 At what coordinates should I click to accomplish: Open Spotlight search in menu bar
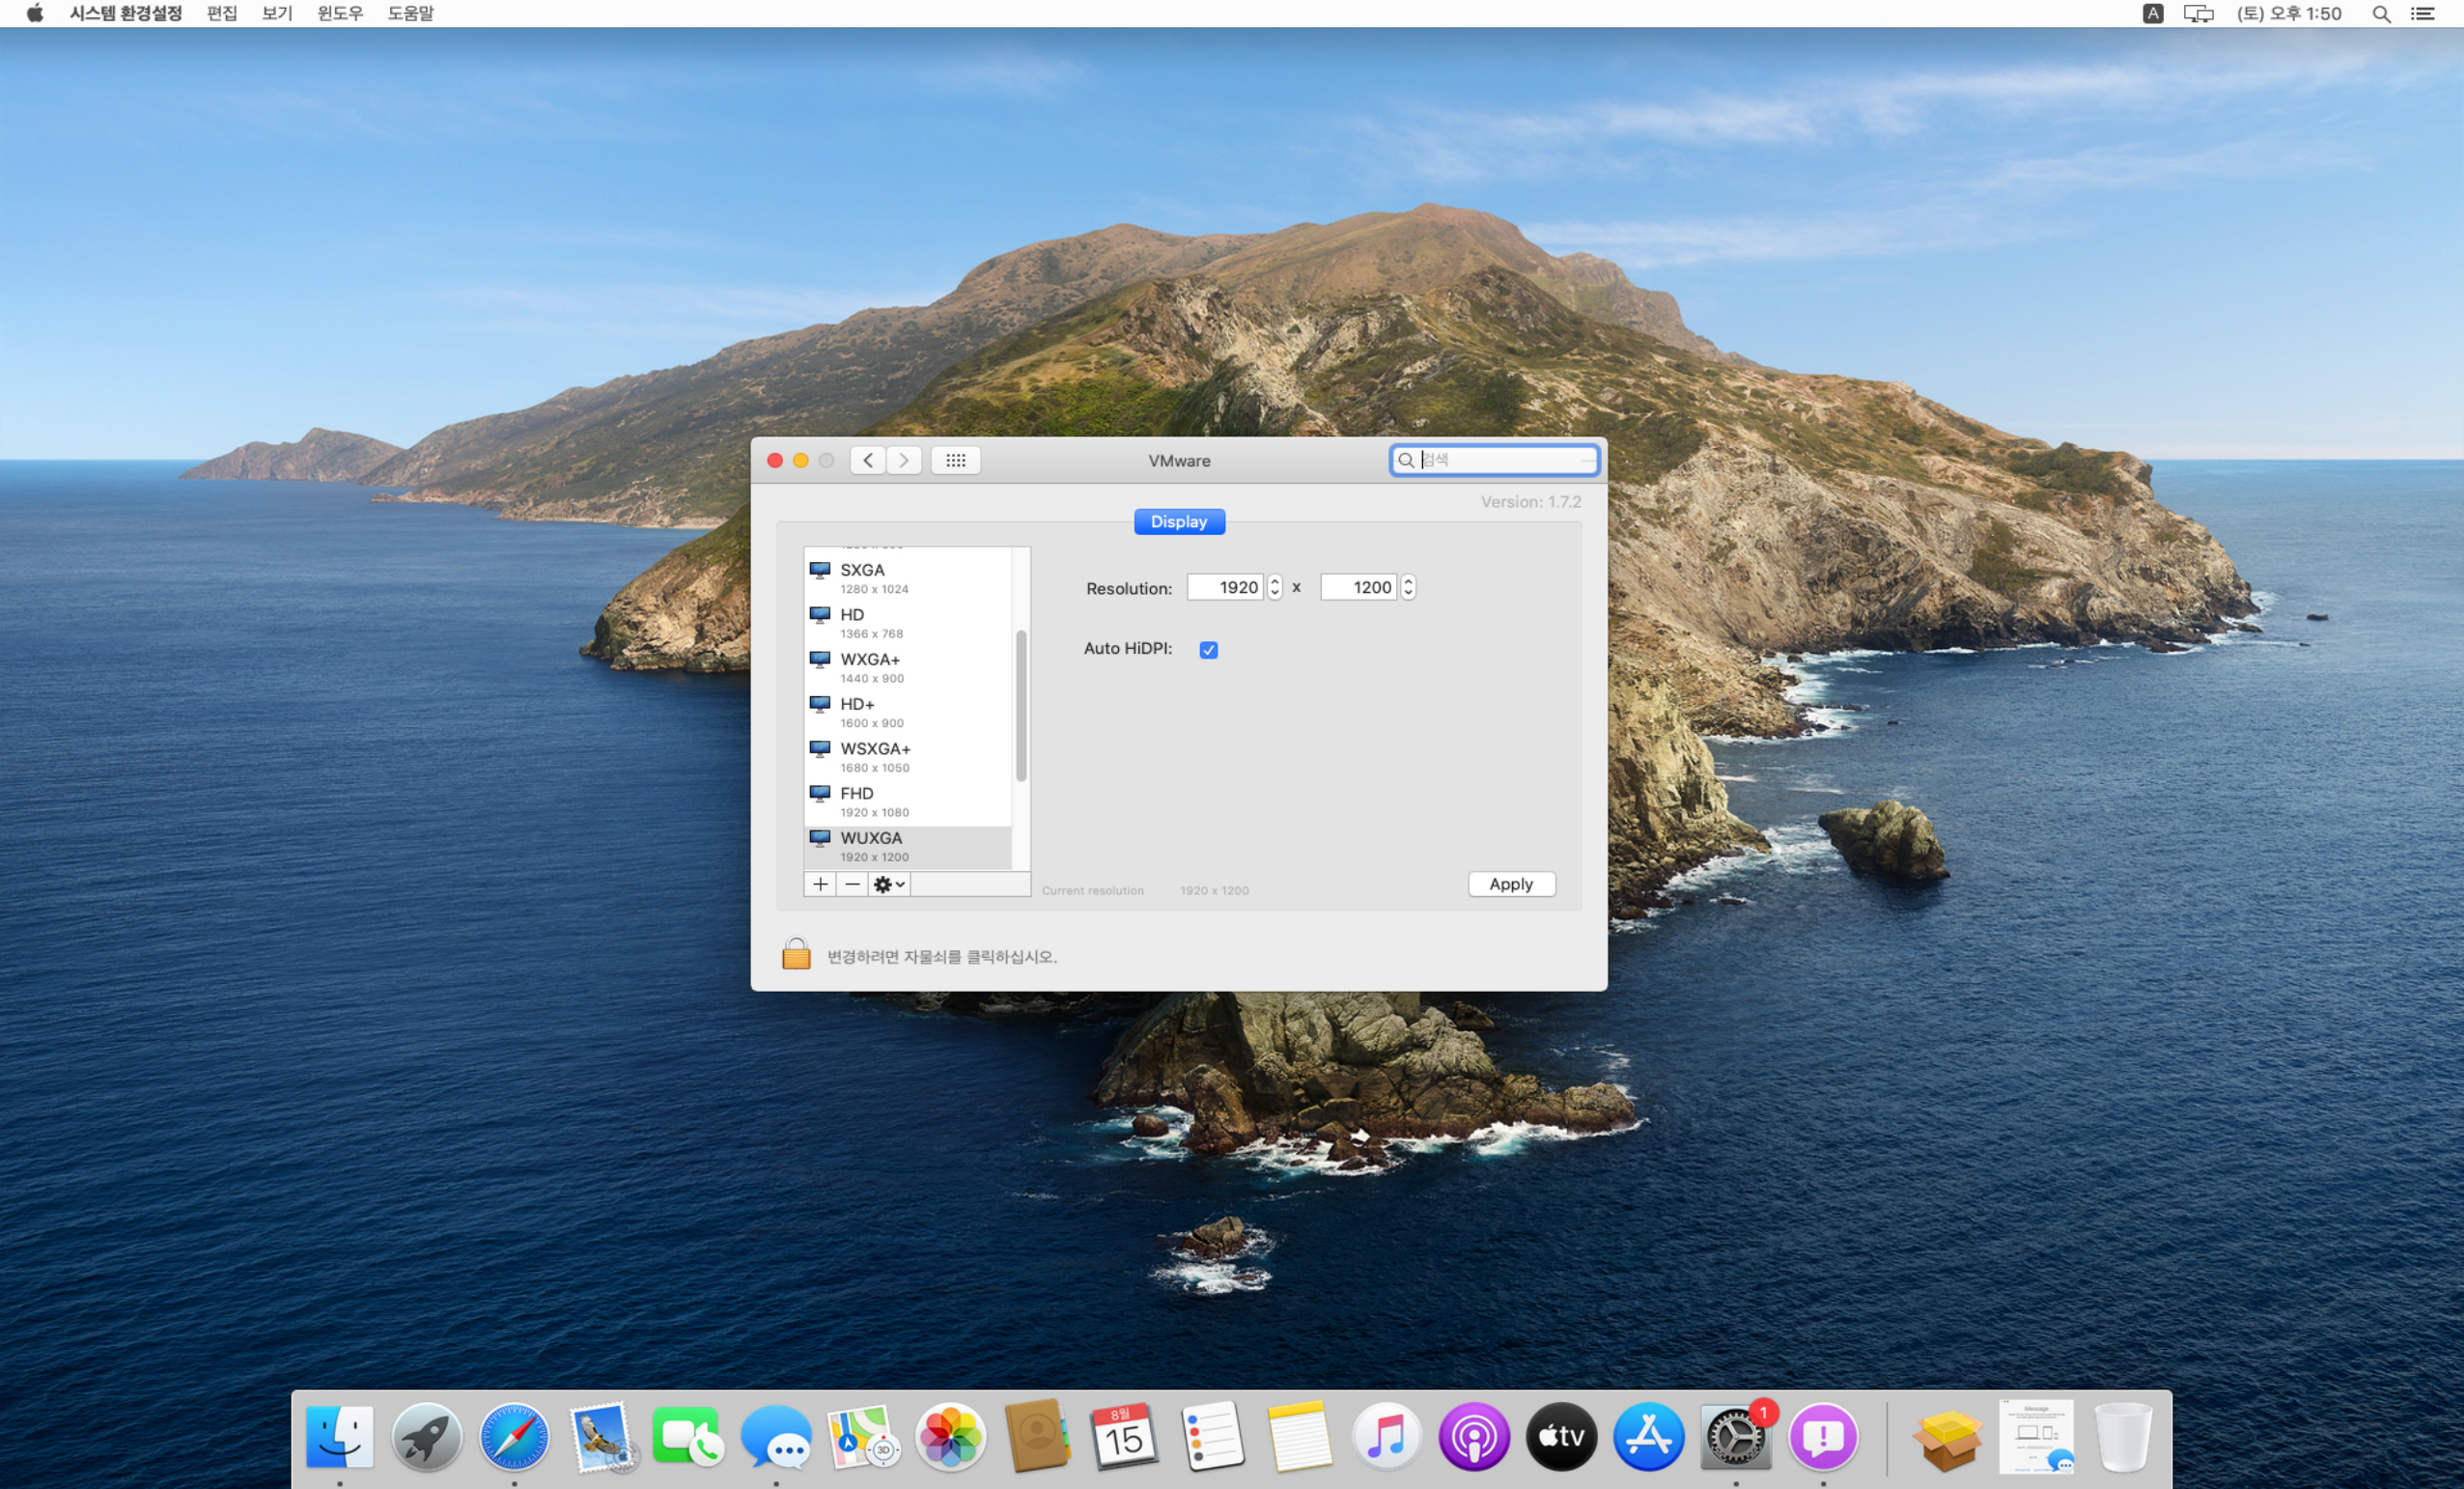point(2381,13)
